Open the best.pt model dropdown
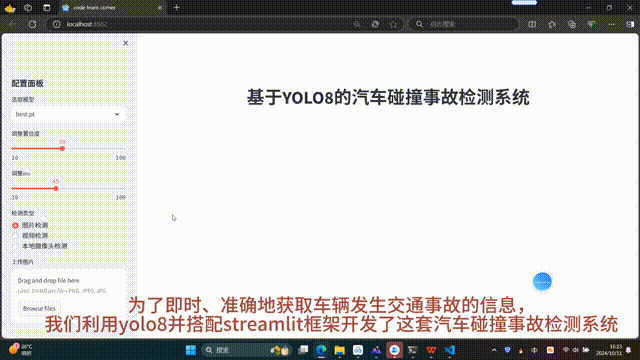This screenshot has height=360, width=640. pos(68,114)
